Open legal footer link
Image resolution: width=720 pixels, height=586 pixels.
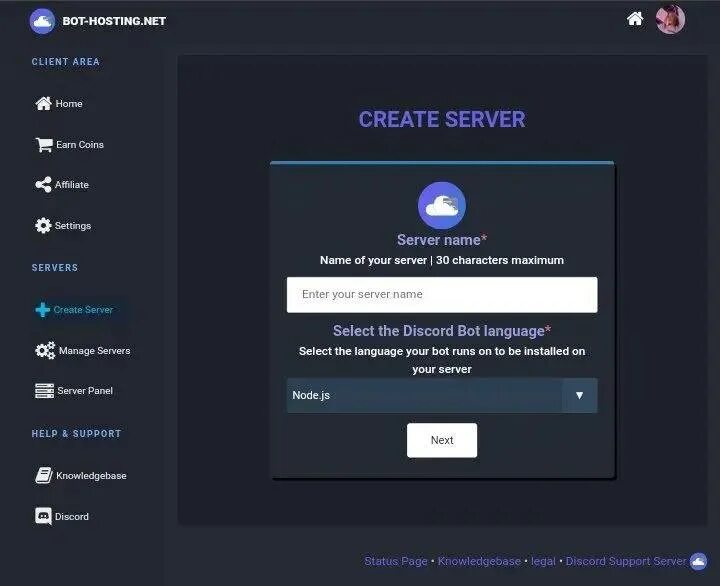tap(543, 561)
